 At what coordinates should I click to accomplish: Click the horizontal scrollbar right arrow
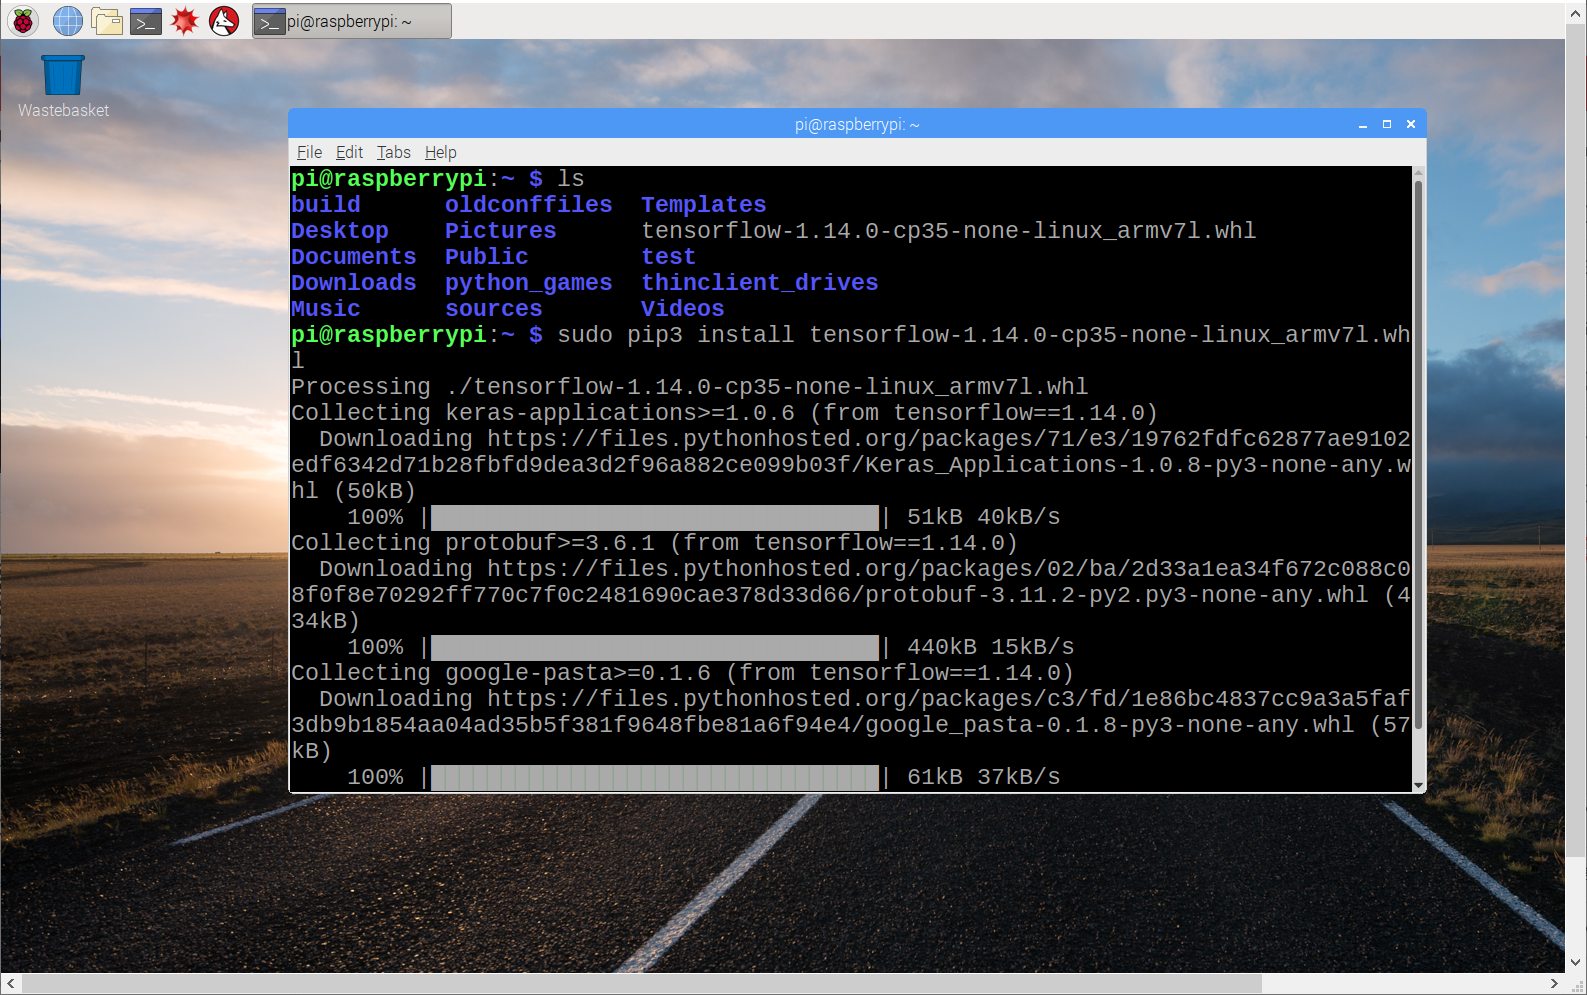(x=1555, y=984)
